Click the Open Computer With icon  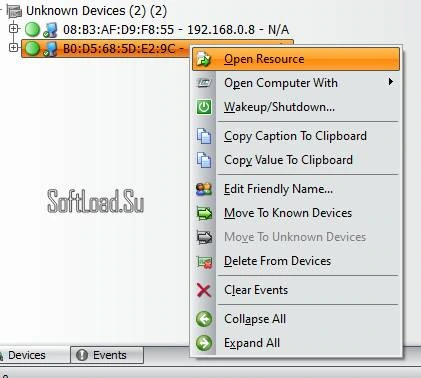point(204,83)
